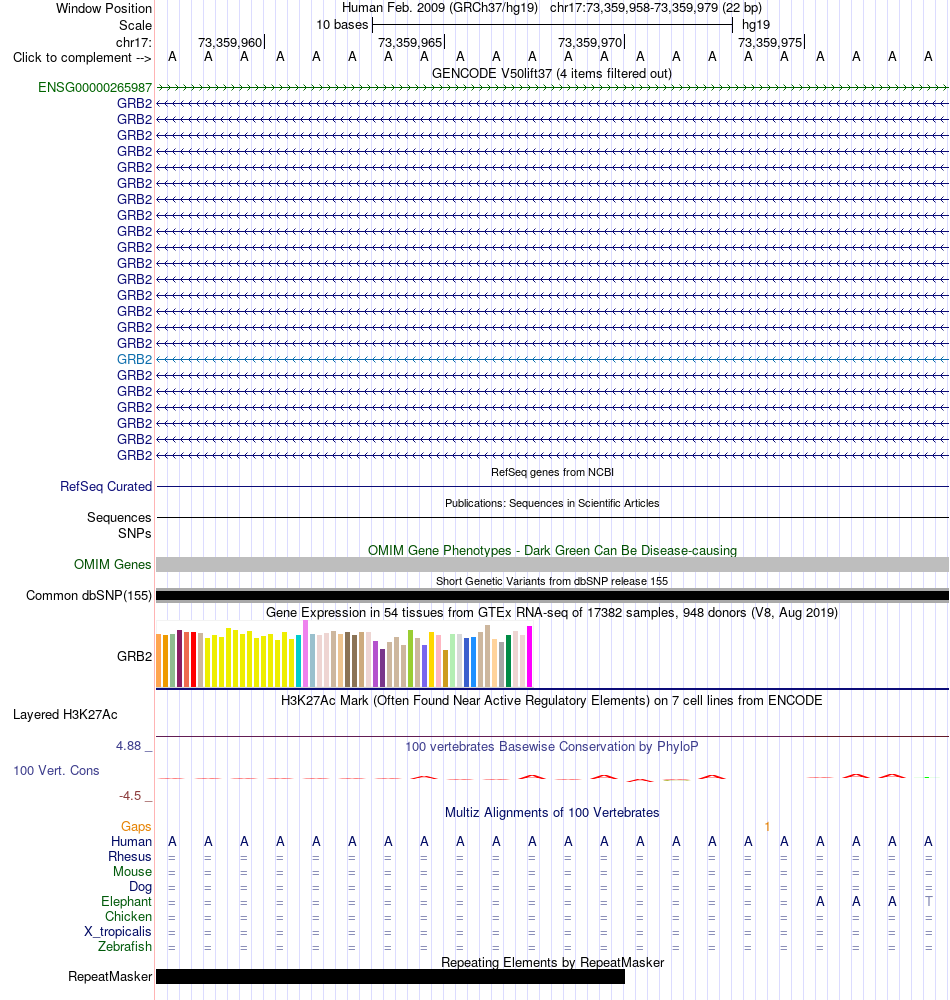Click the 100 Vert. Cons track label
This screenshot has height=1000, width=950.
(x=56, y=770)
